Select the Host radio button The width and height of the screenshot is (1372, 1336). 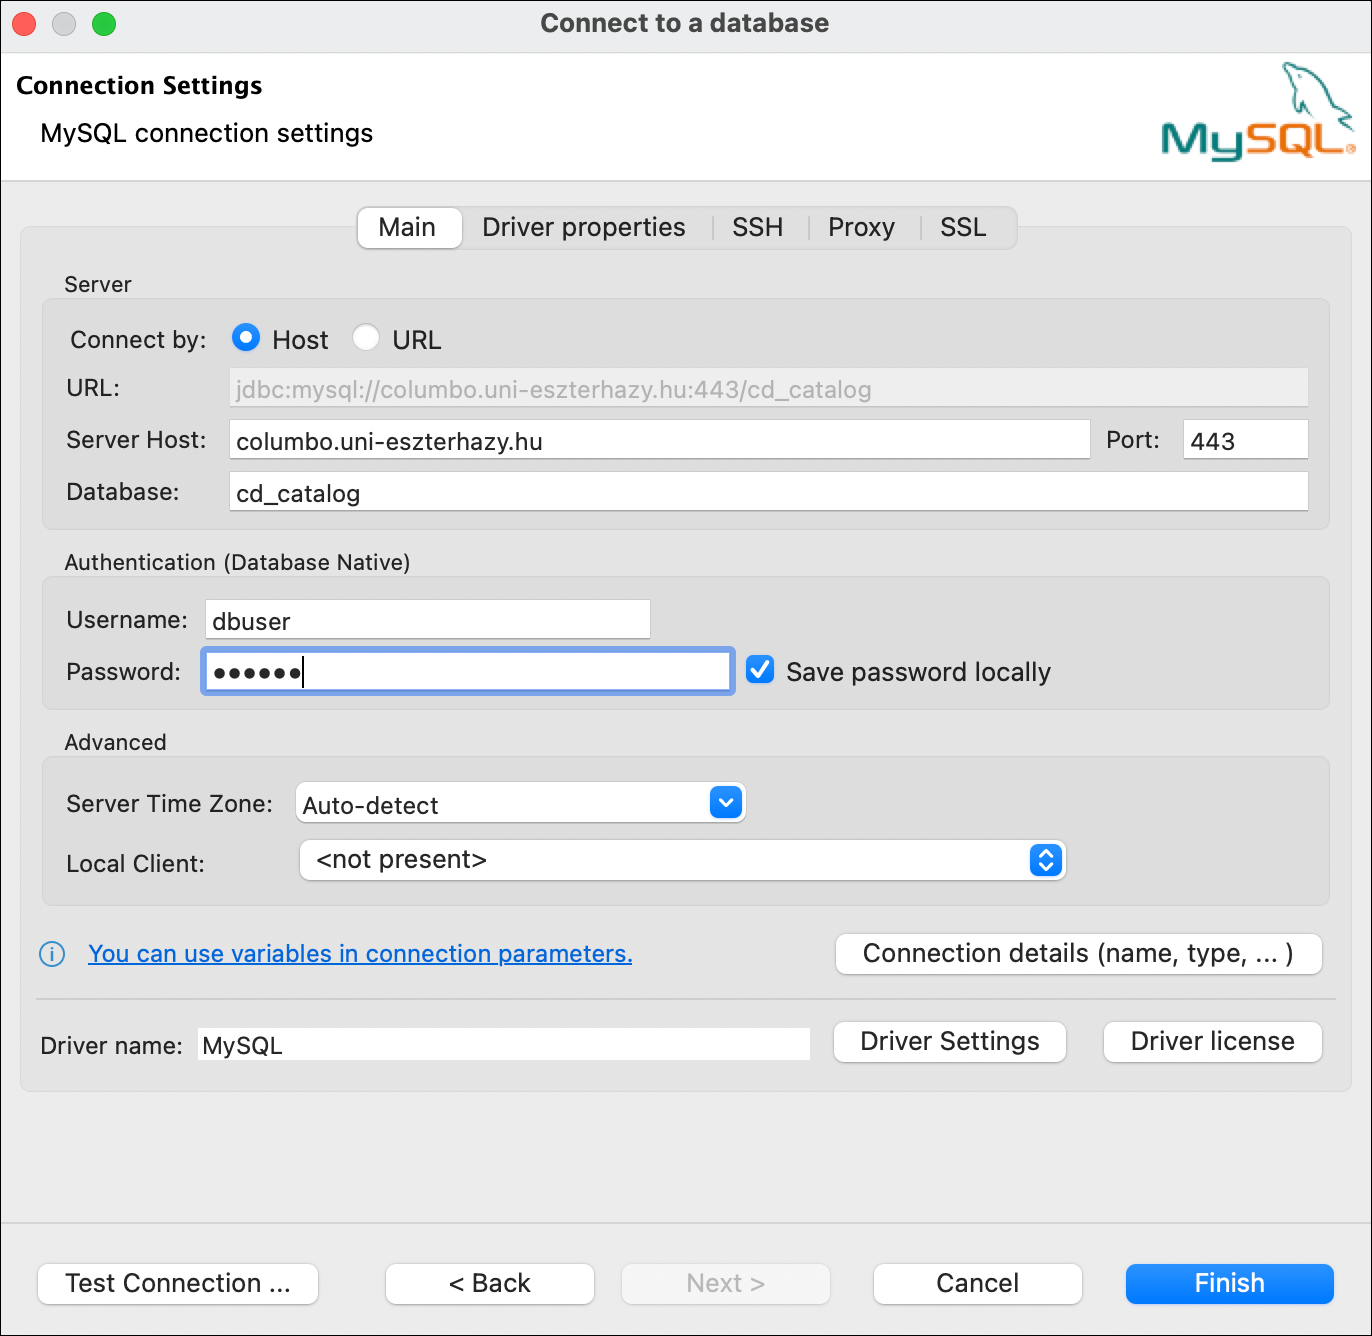point(246,338)
